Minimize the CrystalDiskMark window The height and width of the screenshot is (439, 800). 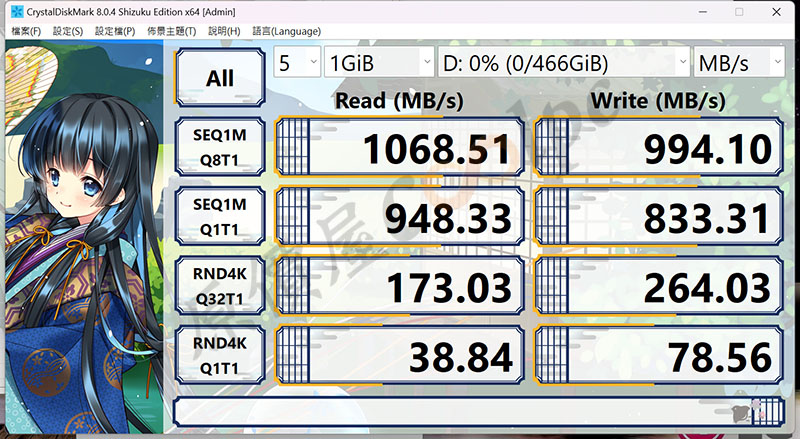click(703, 11)
